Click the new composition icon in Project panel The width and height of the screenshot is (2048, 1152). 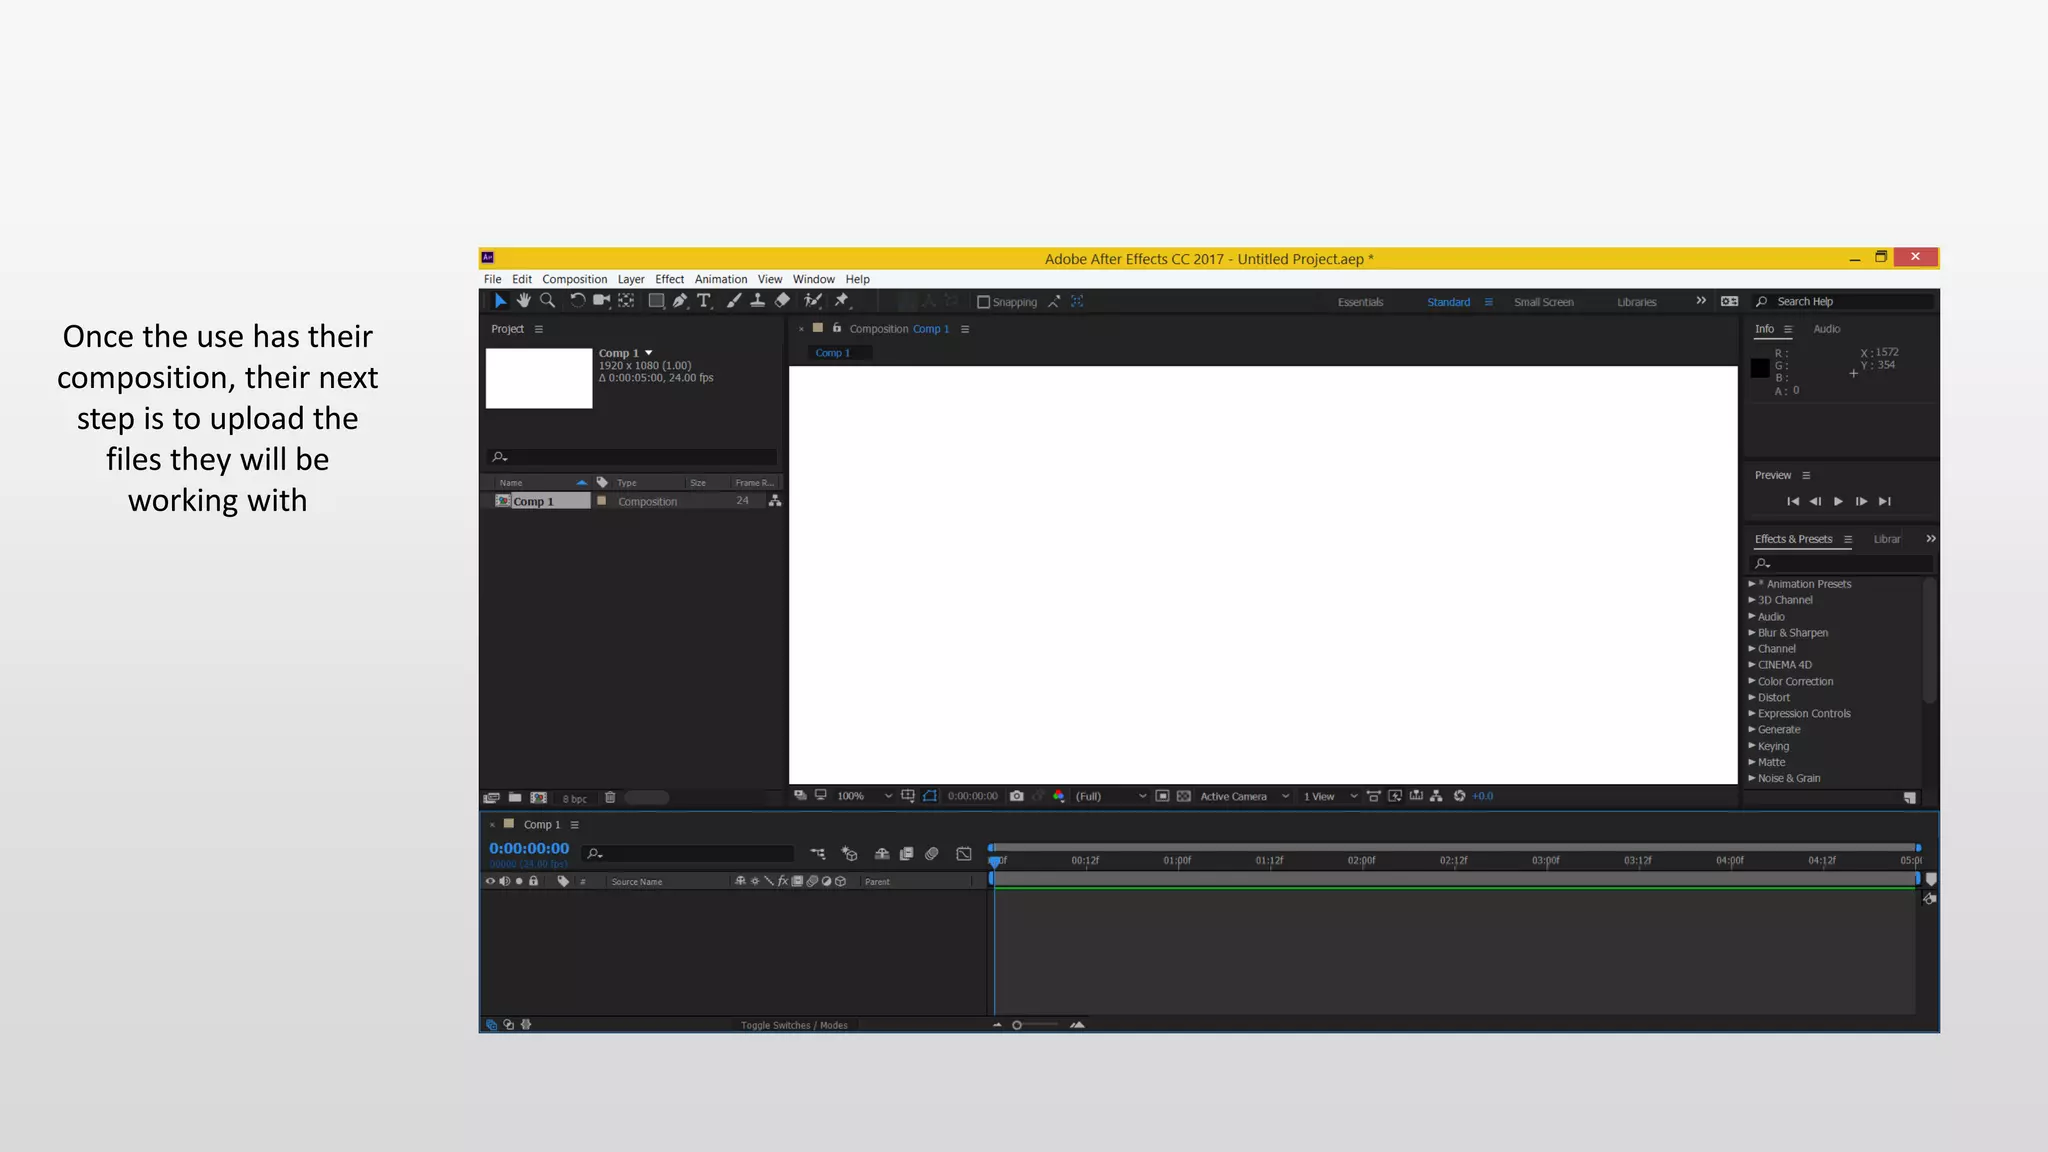[539, 798]
